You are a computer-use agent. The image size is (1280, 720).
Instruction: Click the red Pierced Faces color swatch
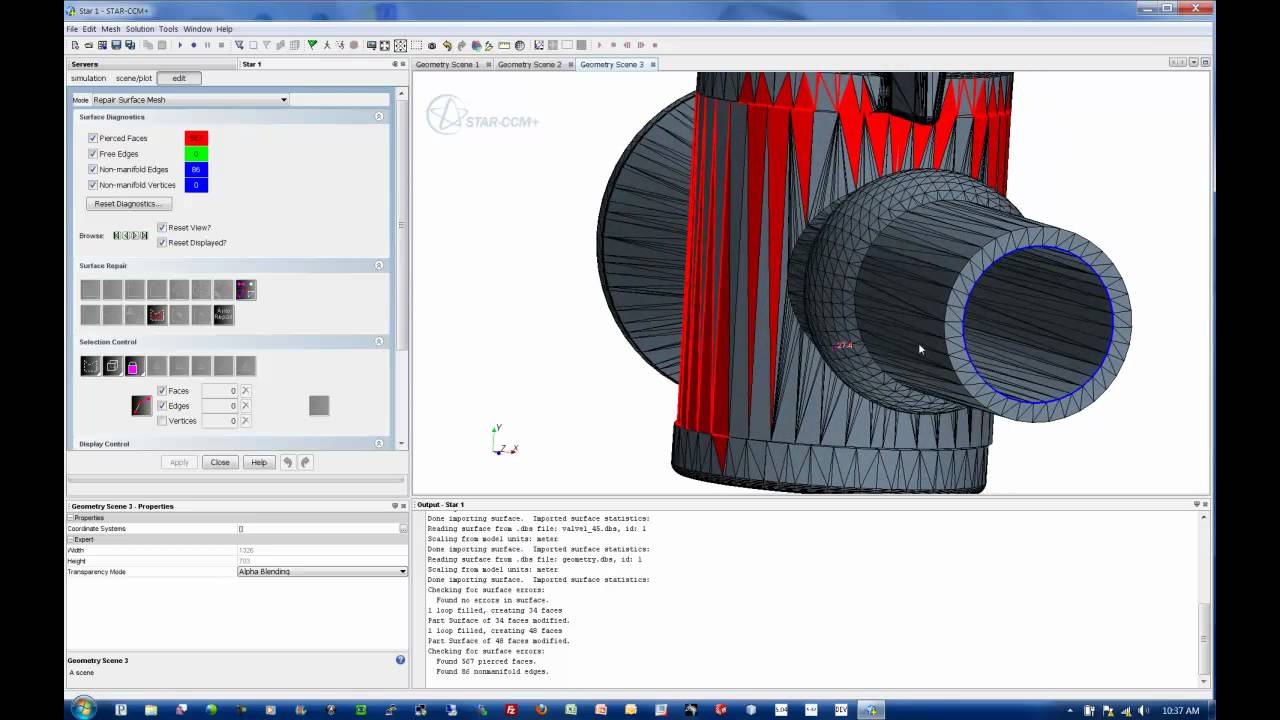point(196,138)
